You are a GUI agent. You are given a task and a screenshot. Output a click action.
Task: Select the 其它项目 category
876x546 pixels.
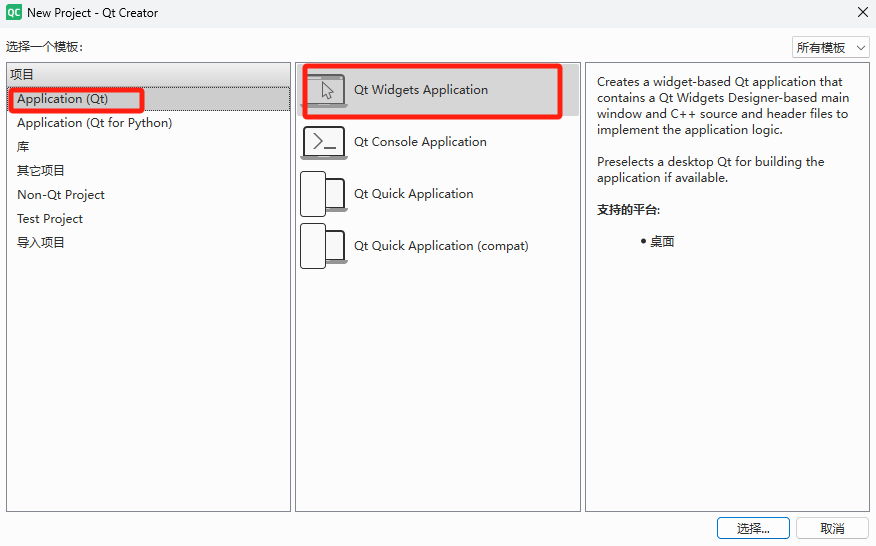click(148, 170)
